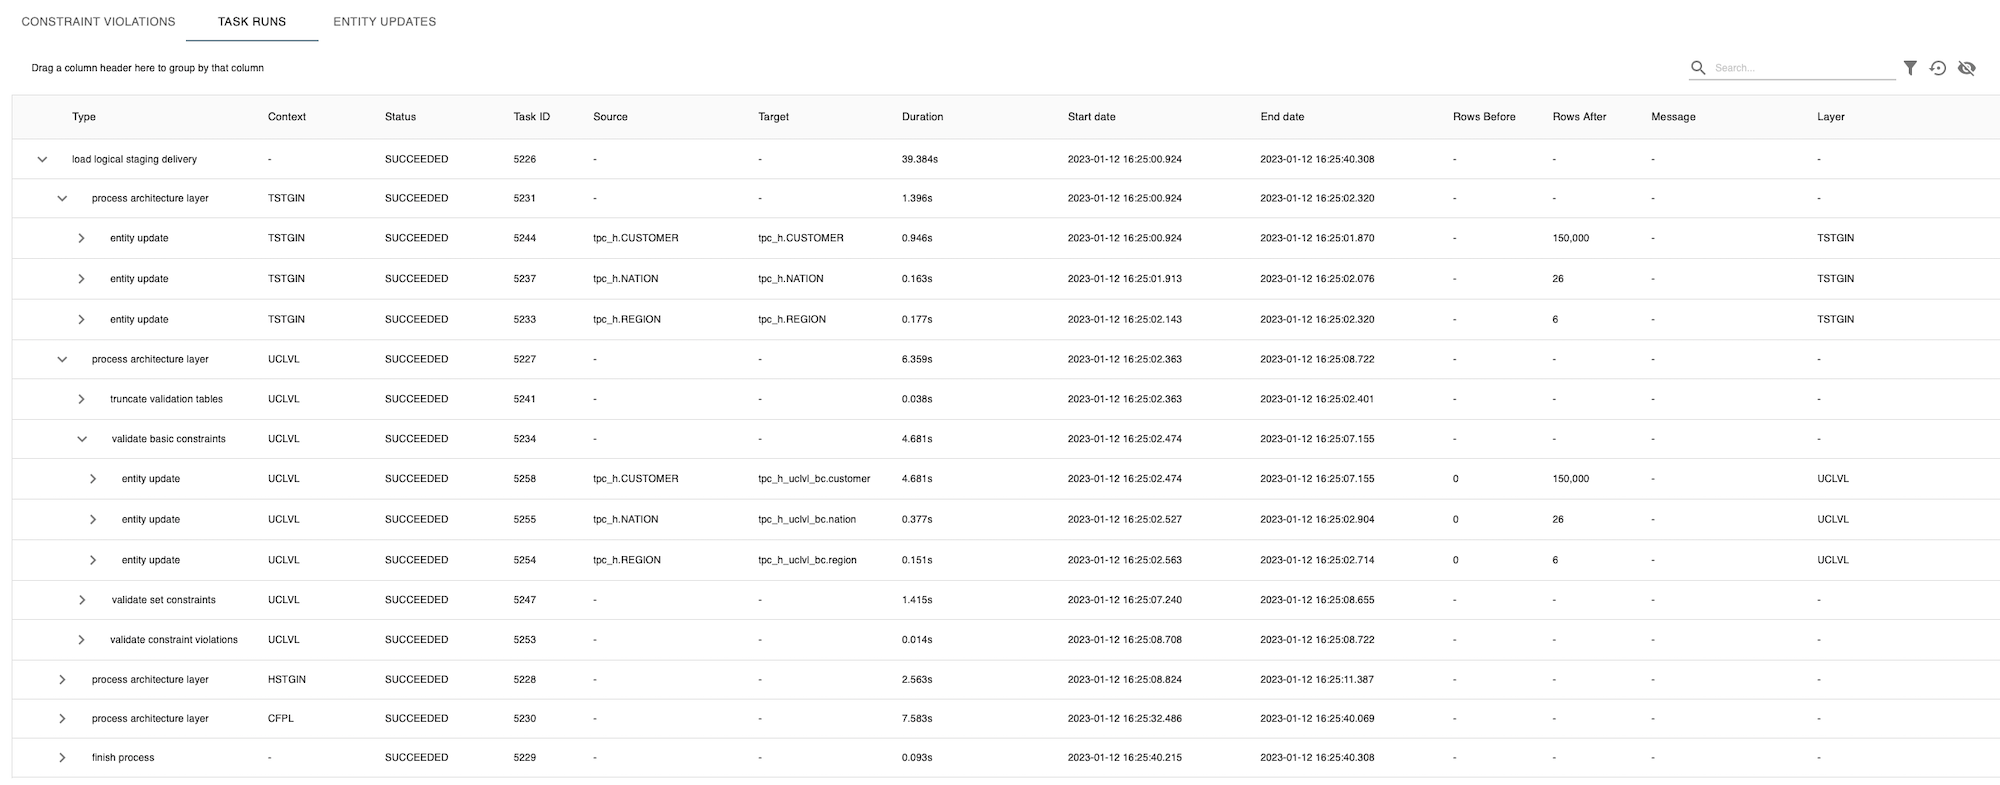Viewport: 2000px width, 785px height.
Task: Expand the finish process row
Action: pyautogui.click(x=62, y=757)
